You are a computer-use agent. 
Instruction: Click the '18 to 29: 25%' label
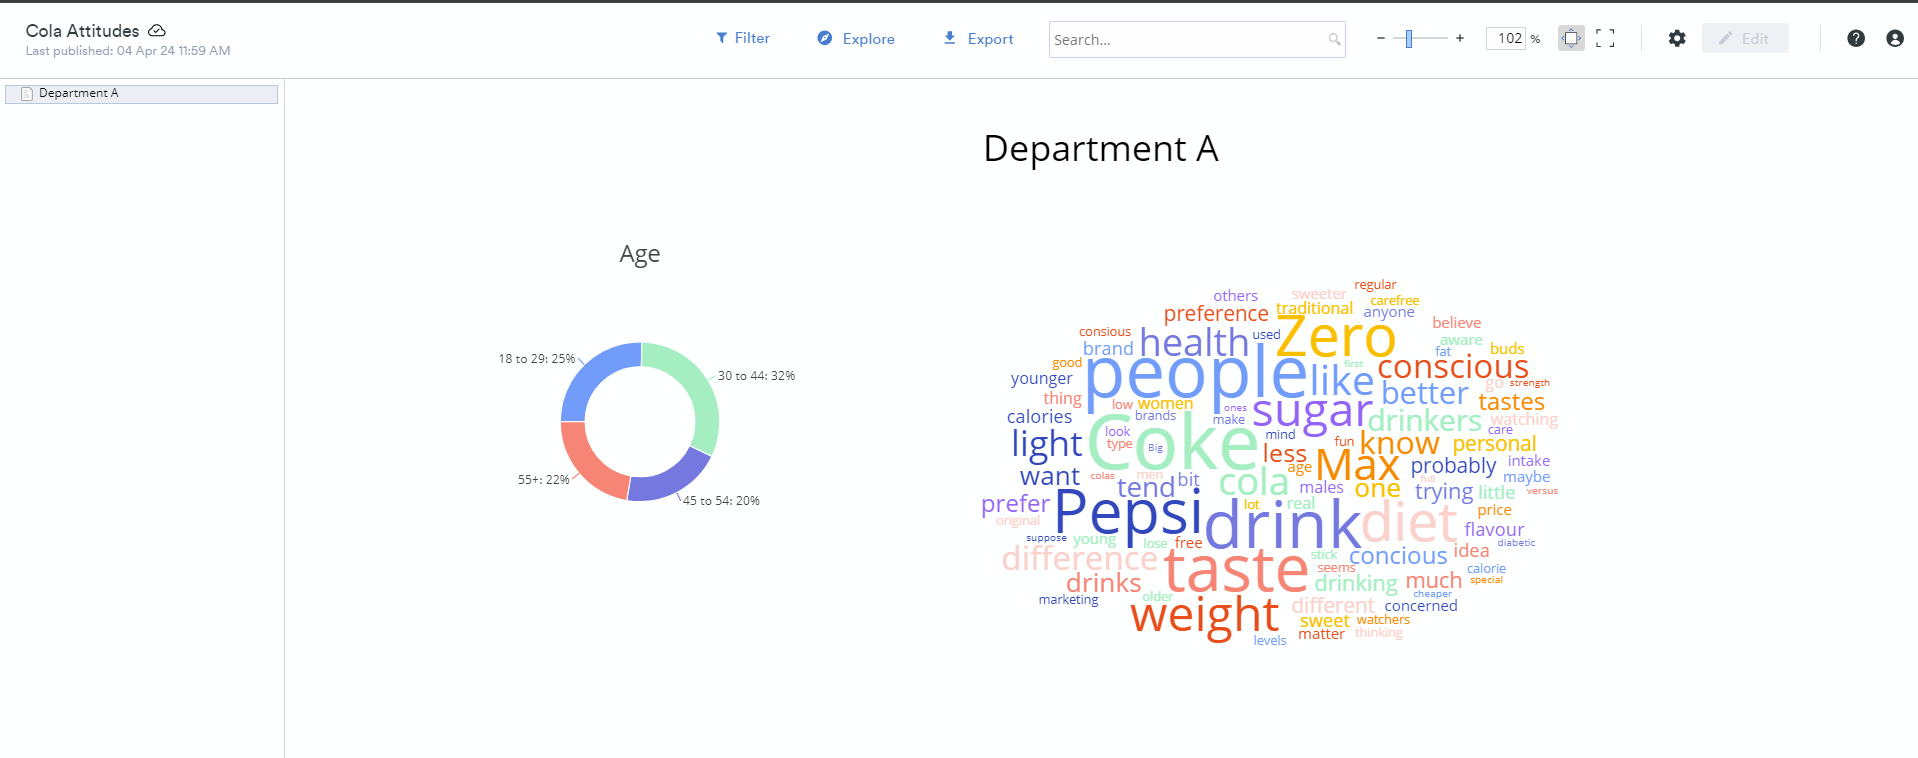pyautogui.click(x=537, y=358)
